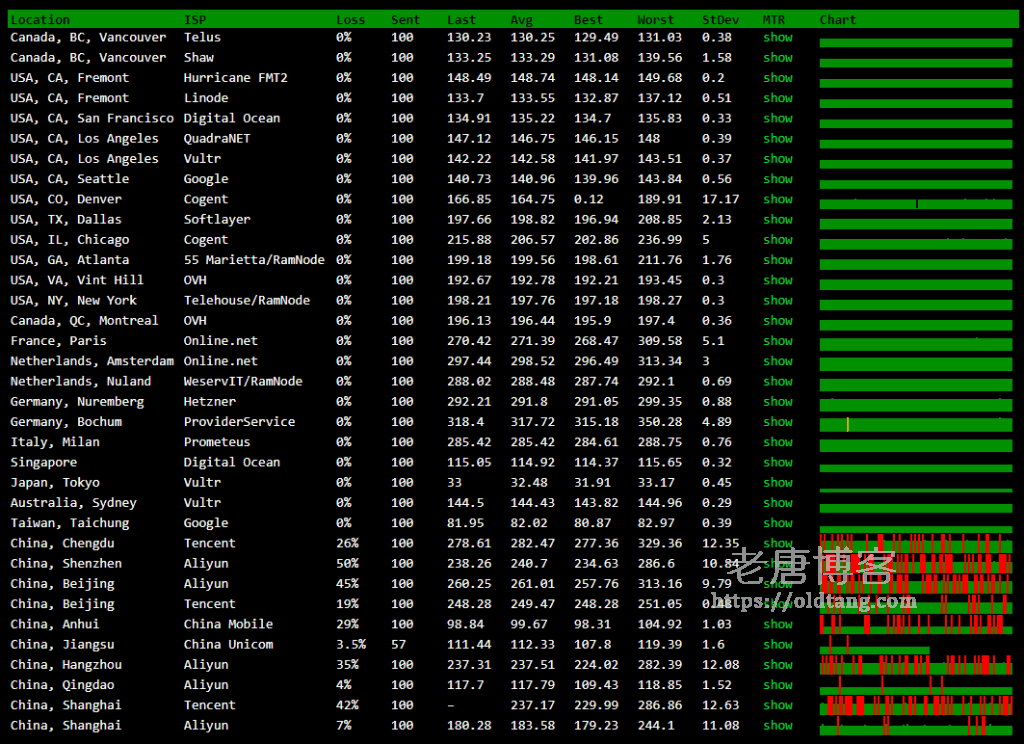Select the 55 Marietta/RamNode ISP cell
The image size is (1024, 744).
pyautogui.click(x=254, y=260)
